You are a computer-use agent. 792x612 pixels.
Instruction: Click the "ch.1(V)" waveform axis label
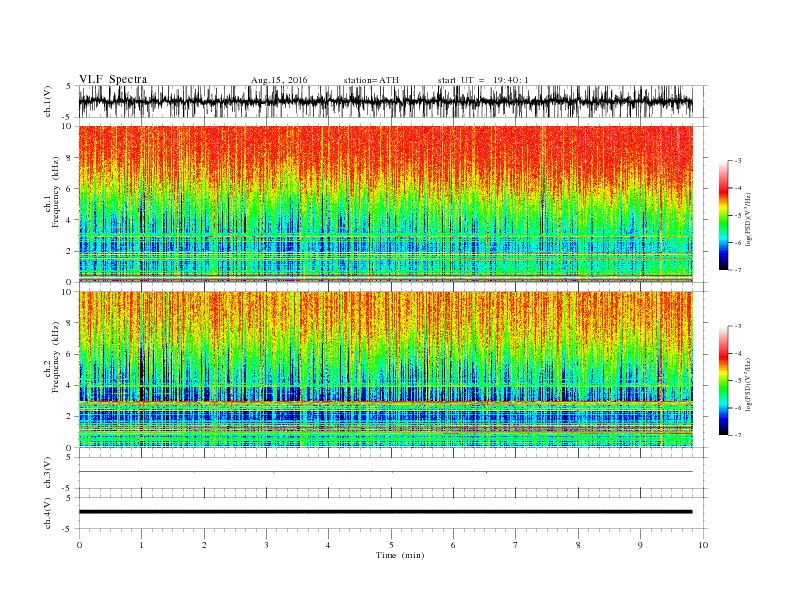tap(48, 101)
